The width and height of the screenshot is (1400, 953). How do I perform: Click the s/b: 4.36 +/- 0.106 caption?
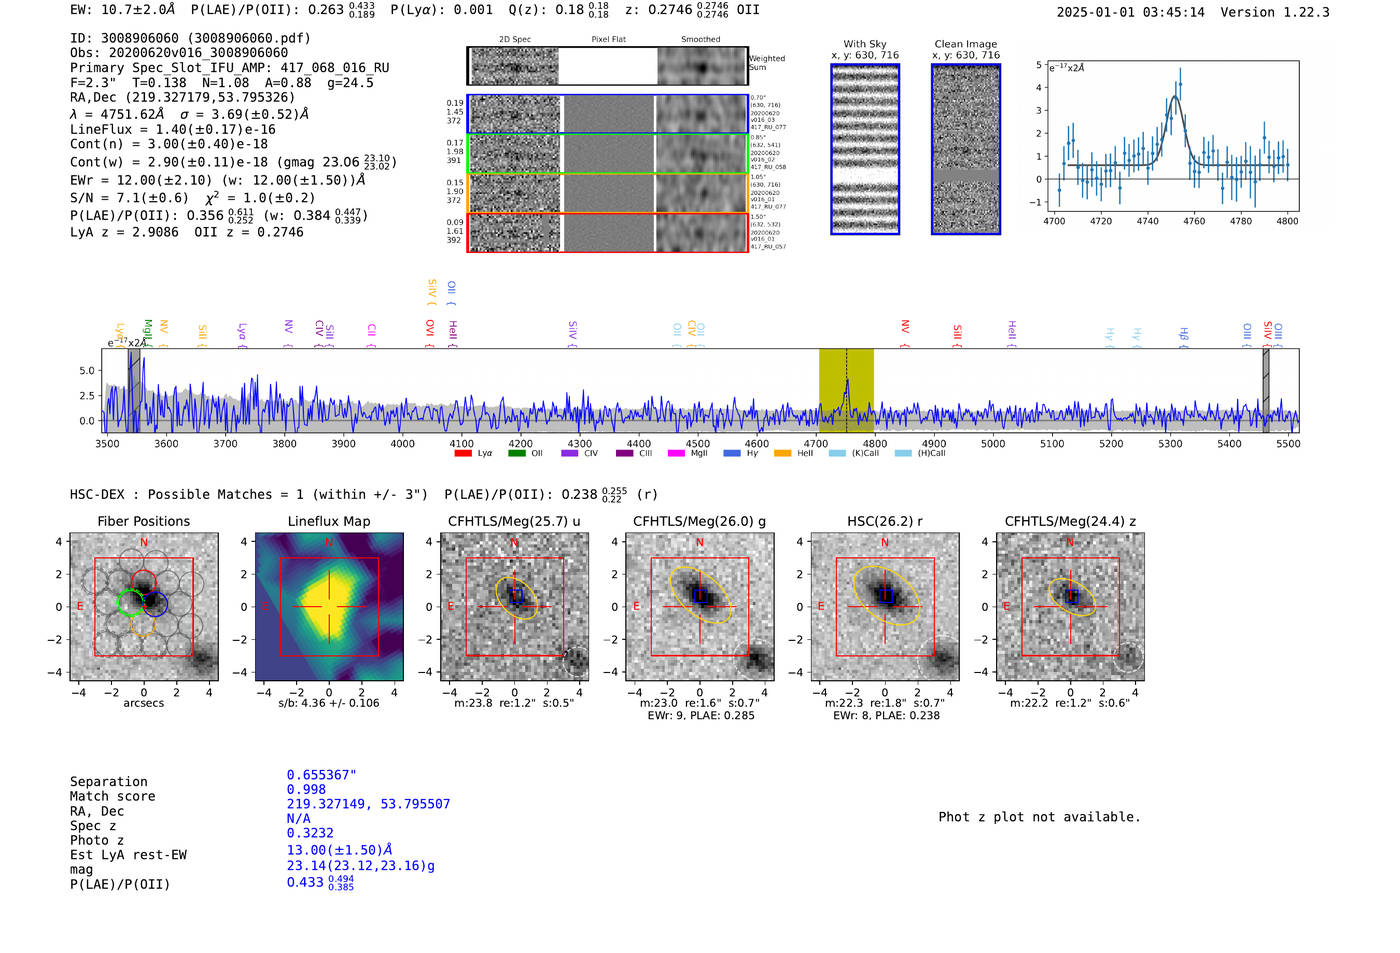329,703
